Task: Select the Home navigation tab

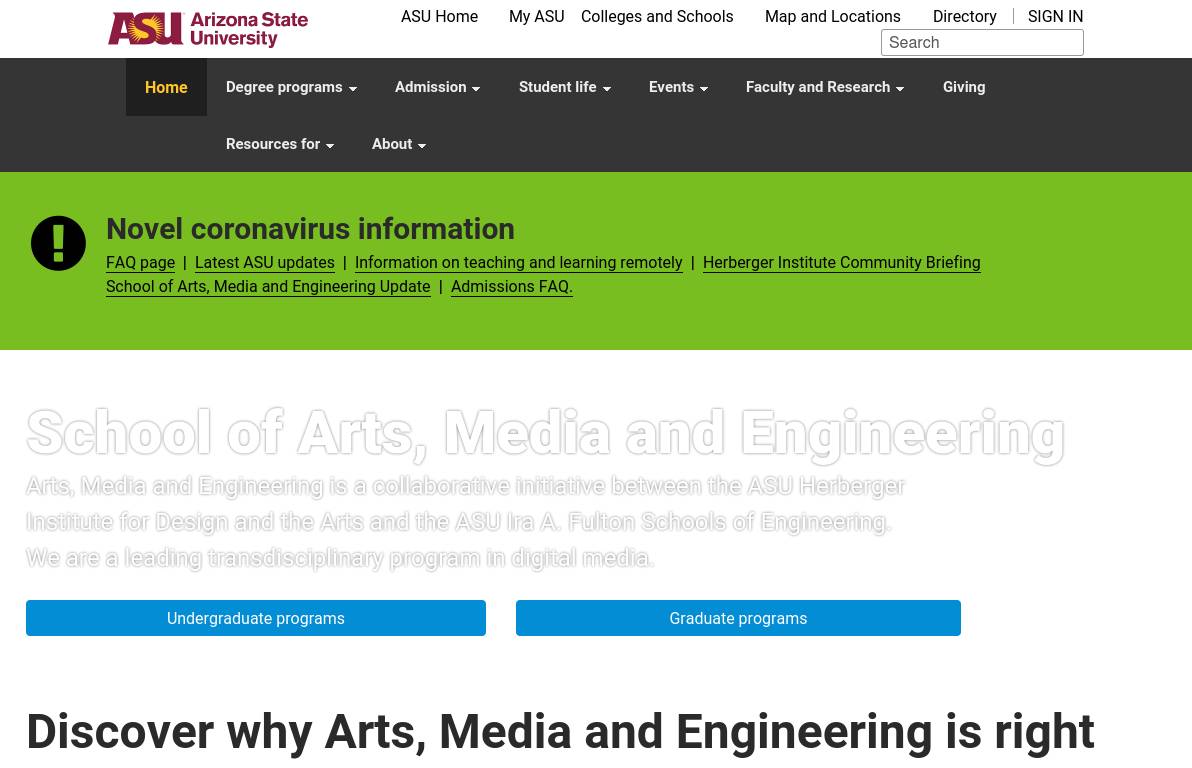Action: (166, 88)
